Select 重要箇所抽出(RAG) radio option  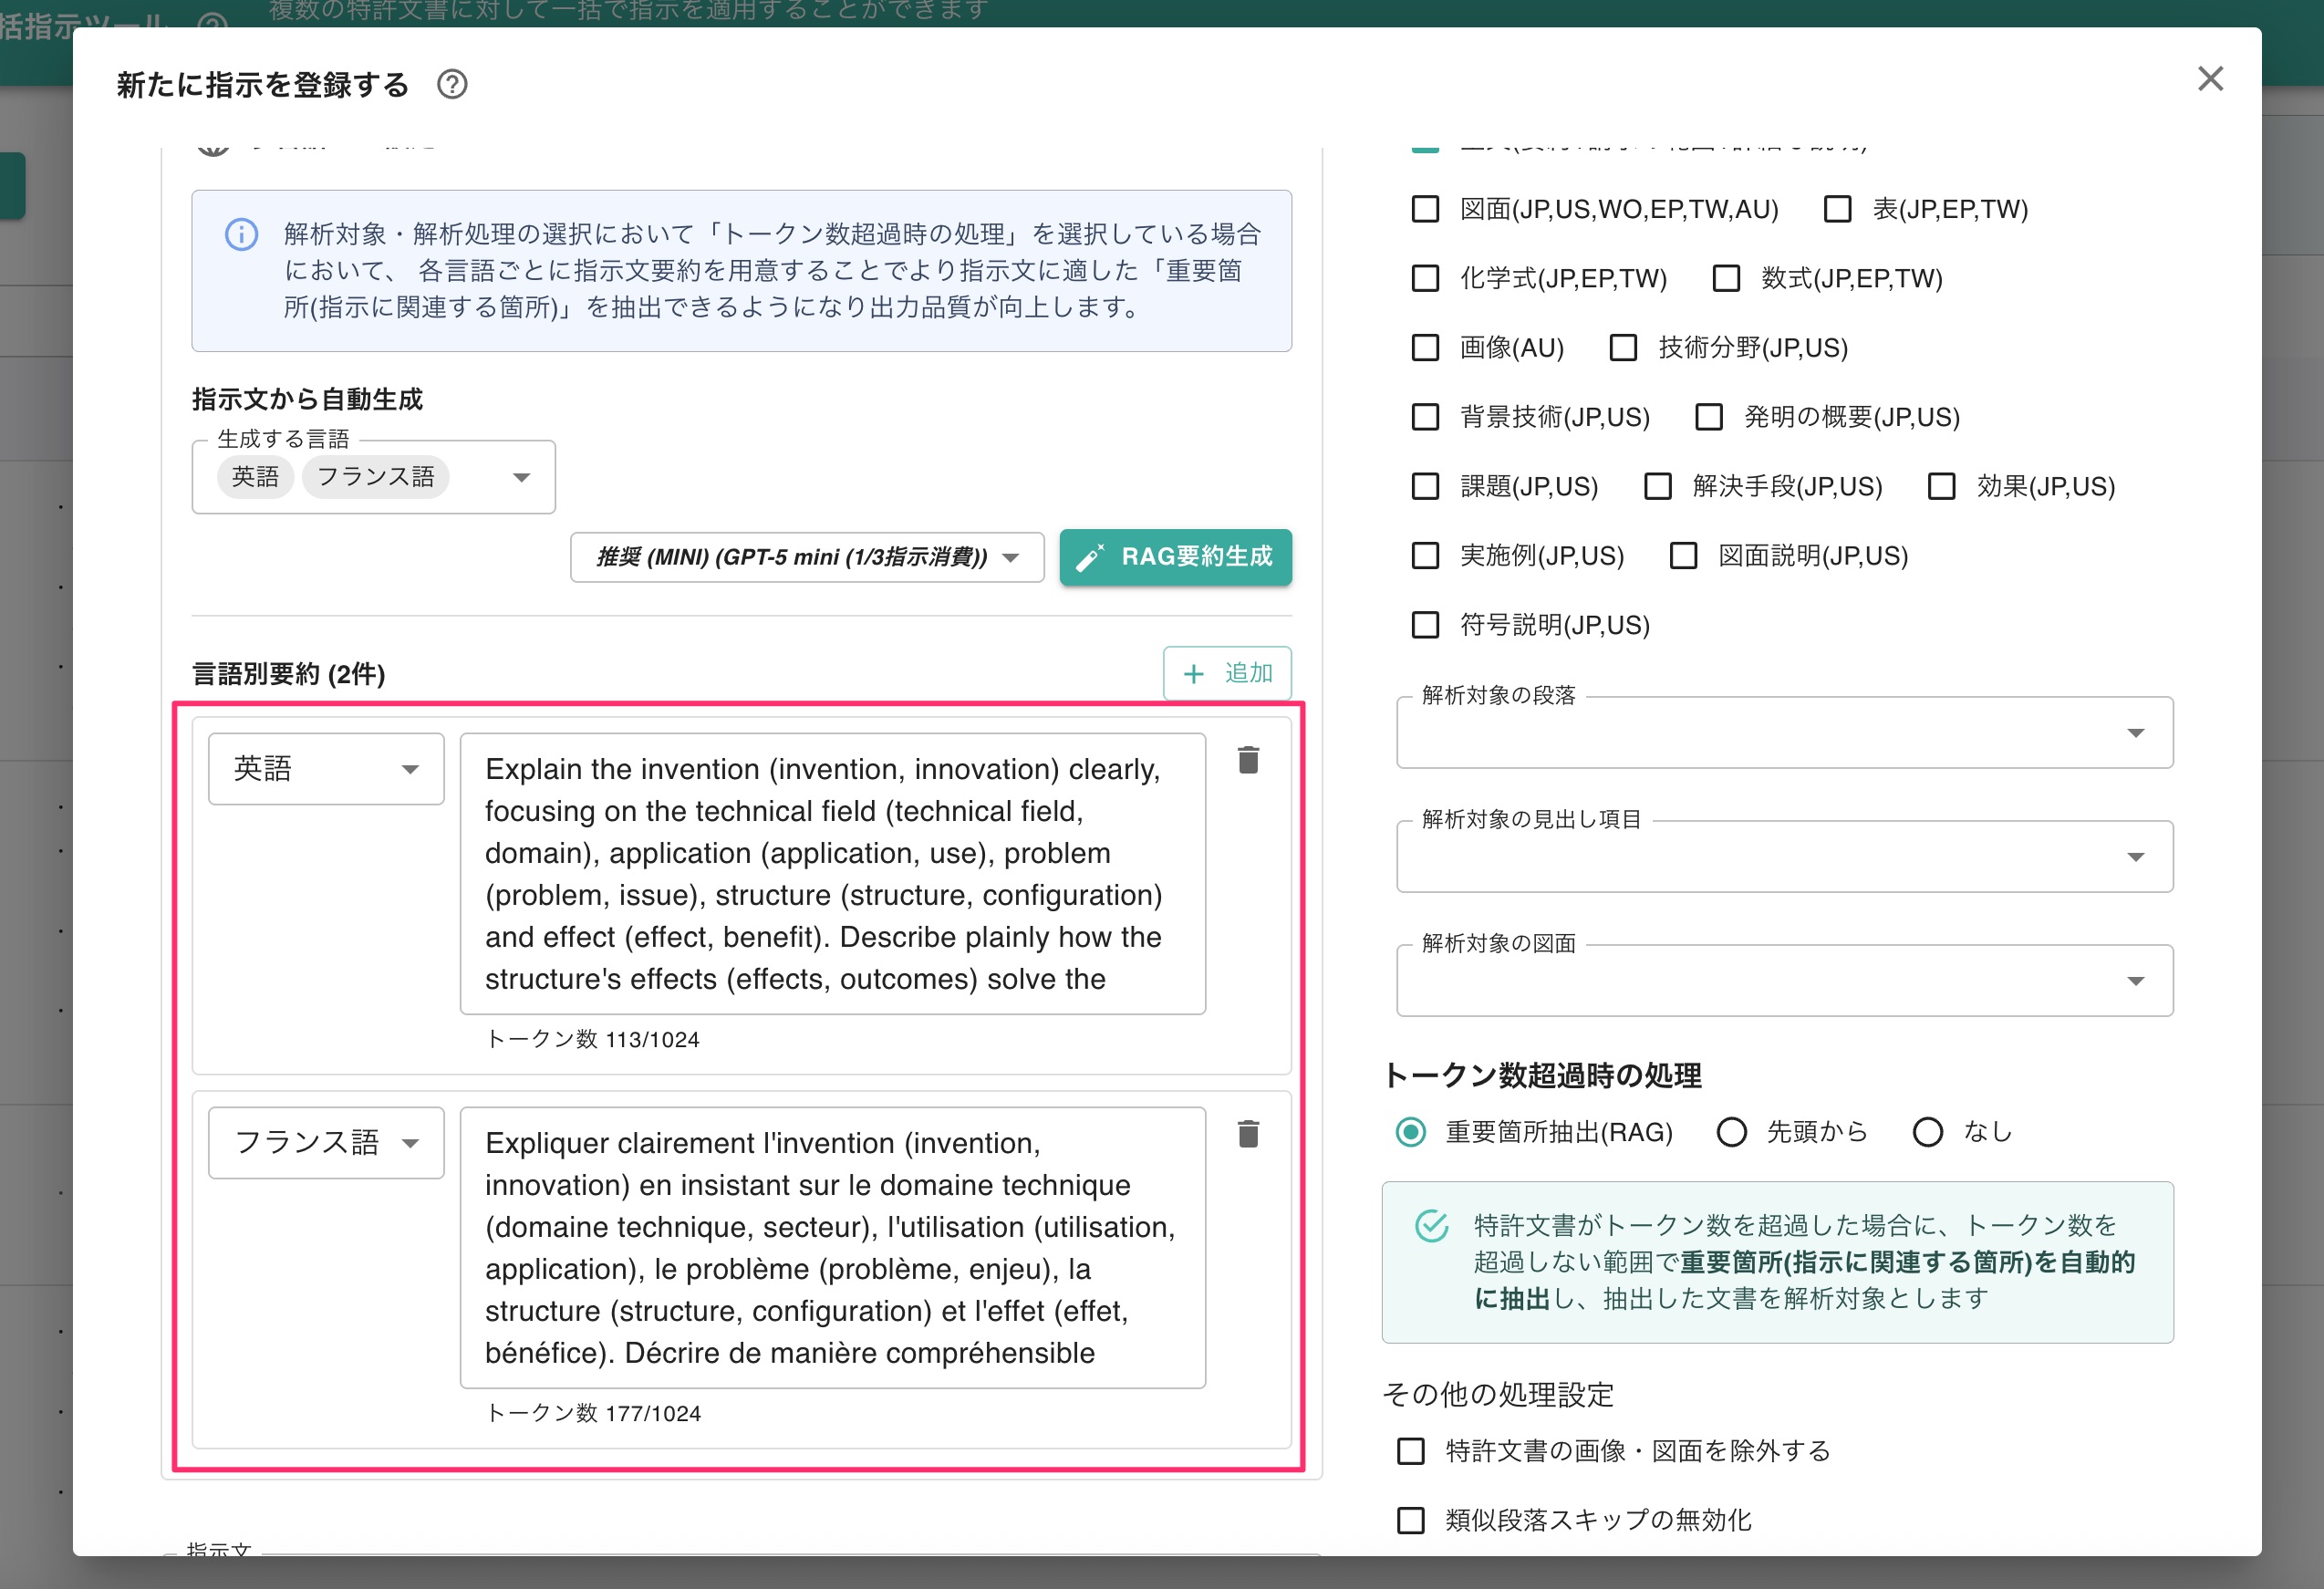1411,1132
